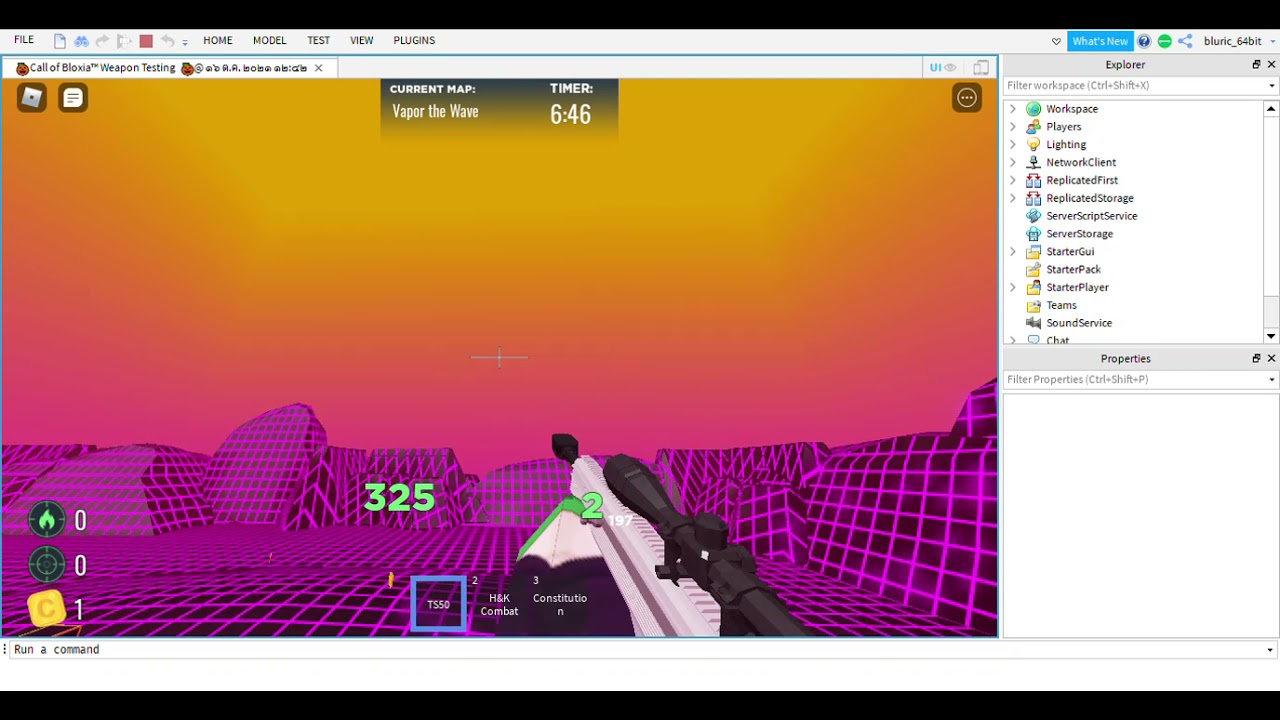1280x720 pixels.
Task: Open the device emulator icon
Action: pos(981,68)
